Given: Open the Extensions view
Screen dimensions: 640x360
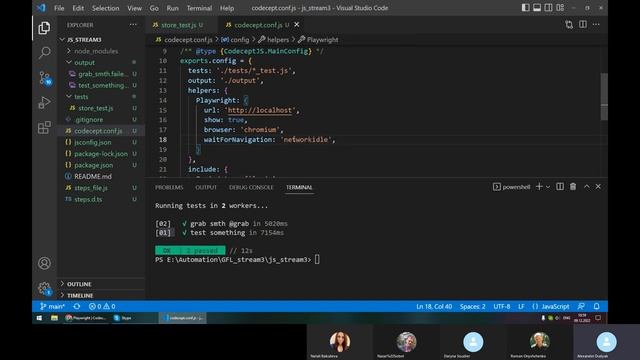Looking at the screenshot, I should [x=44, y=127].
